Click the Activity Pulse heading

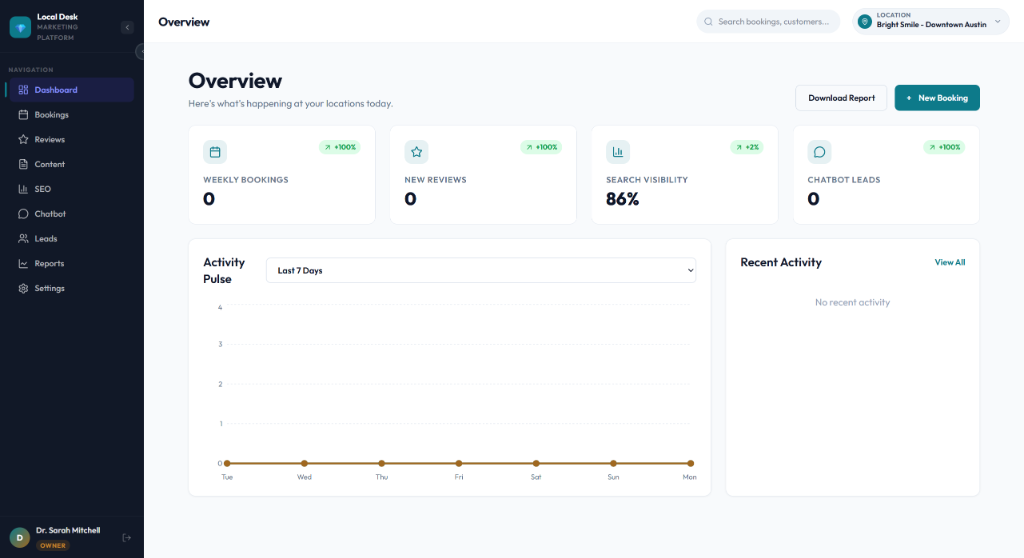224,271
